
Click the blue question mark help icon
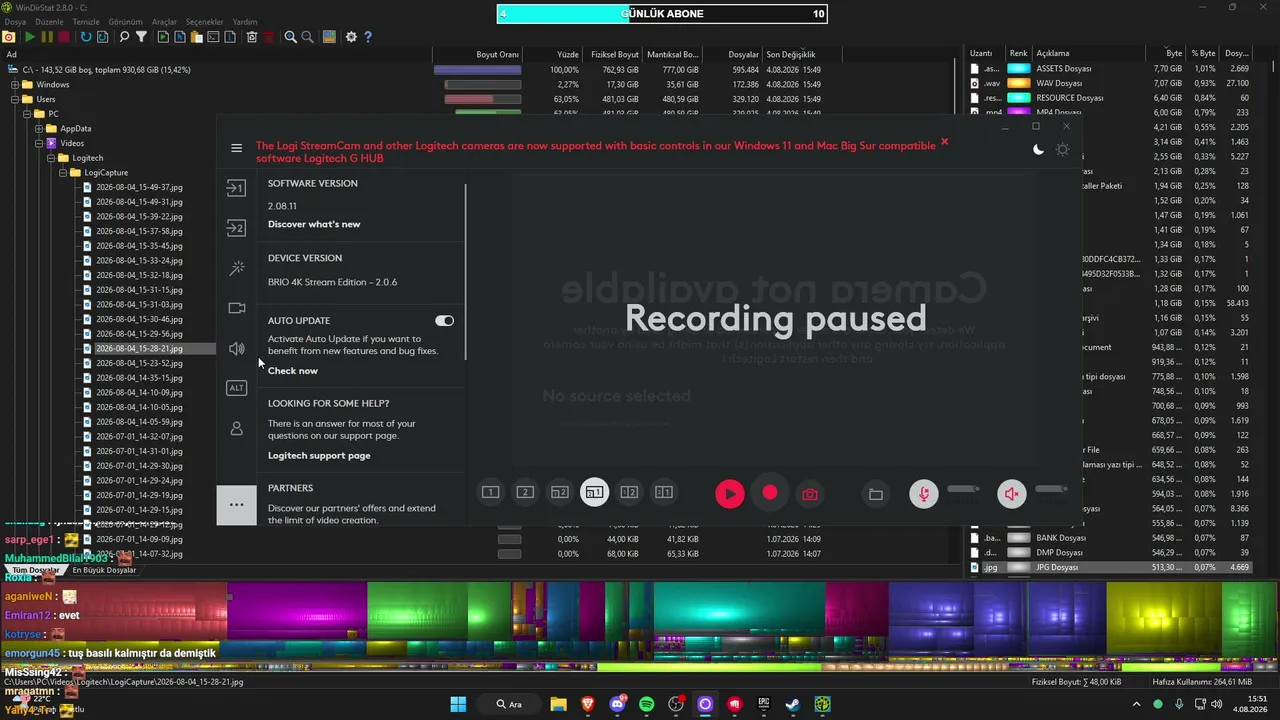coord(368,37)
